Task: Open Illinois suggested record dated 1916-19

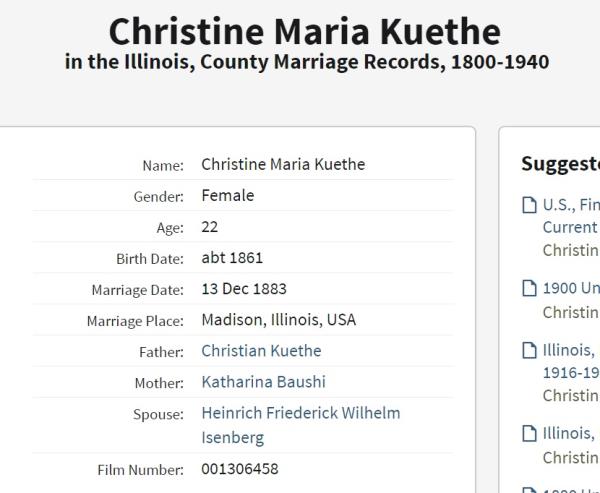Action: pos(570,361)
